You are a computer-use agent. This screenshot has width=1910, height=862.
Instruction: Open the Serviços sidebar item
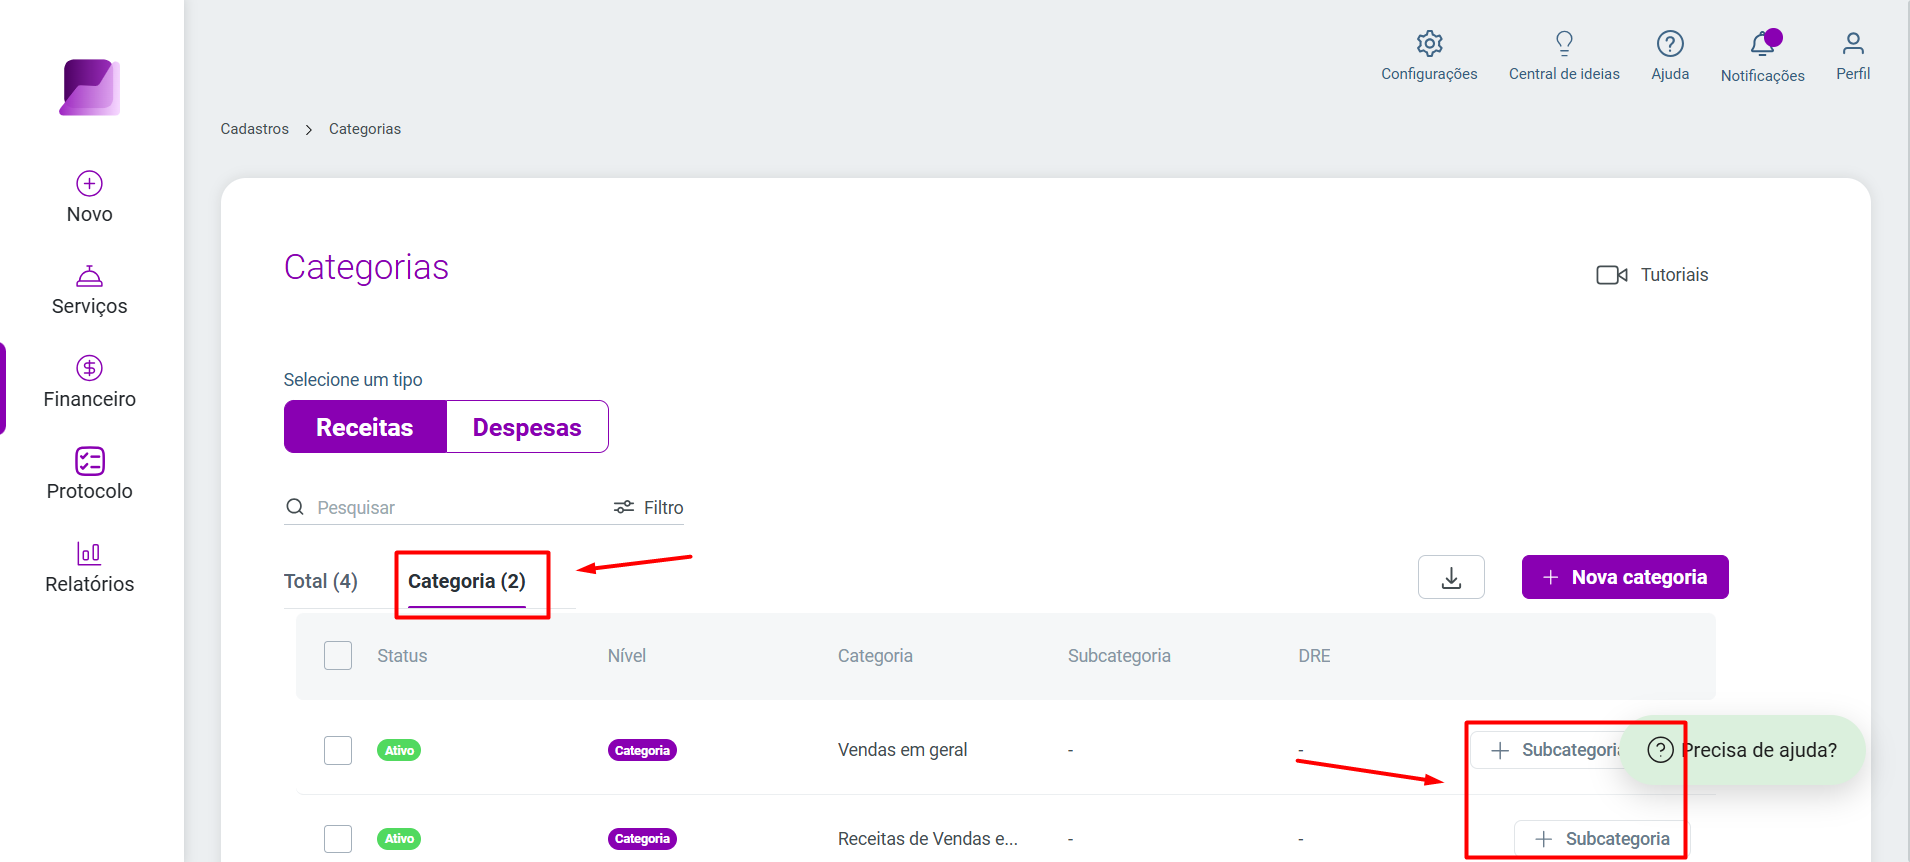[90, 290]
